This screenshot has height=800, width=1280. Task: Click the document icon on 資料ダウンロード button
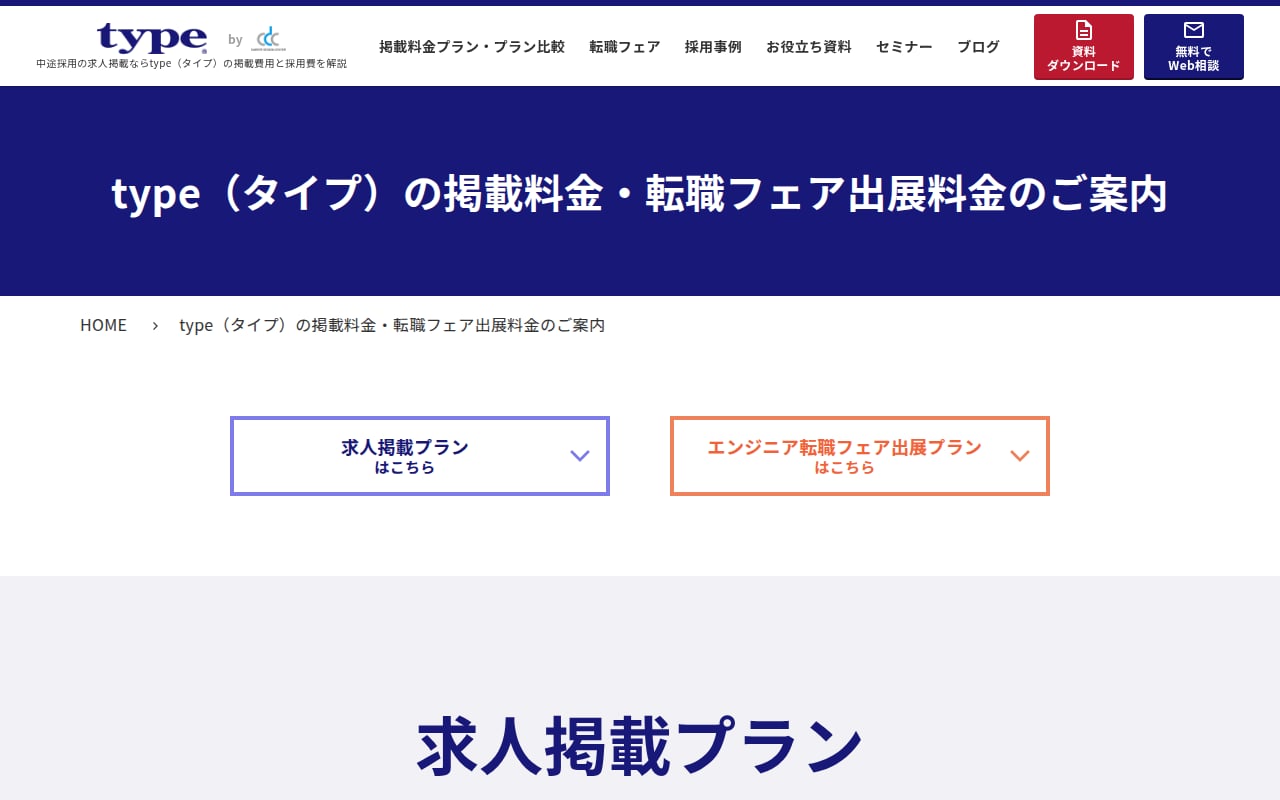[x=1083, y=30]
